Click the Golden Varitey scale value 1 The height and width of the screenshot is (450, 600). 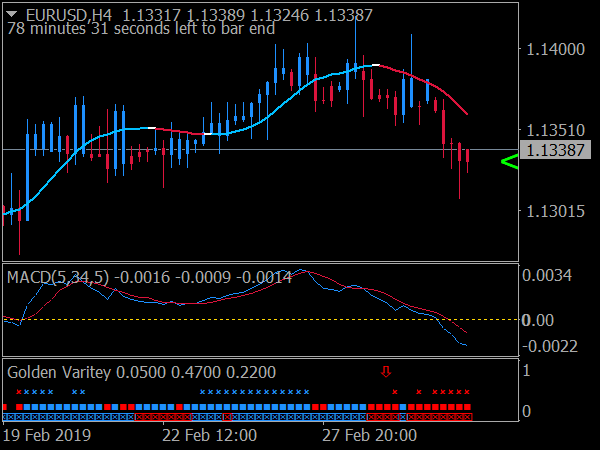tap(527, 370)
